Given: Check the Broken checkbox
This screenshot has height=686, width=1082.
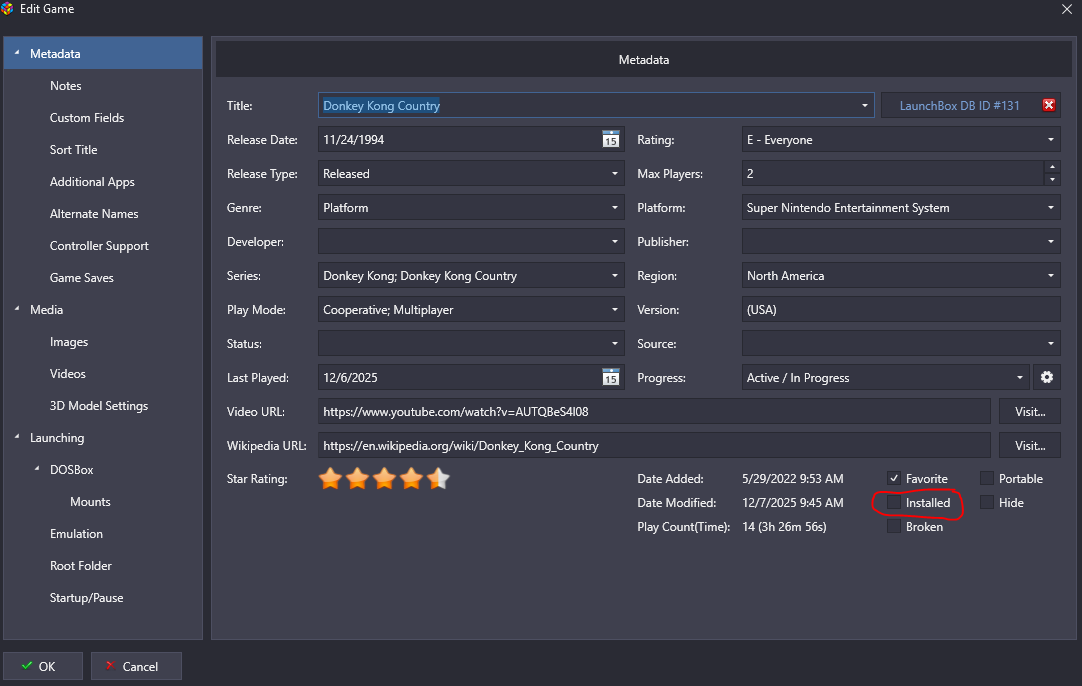Looking at the screenshot, I should coord(894,527).
